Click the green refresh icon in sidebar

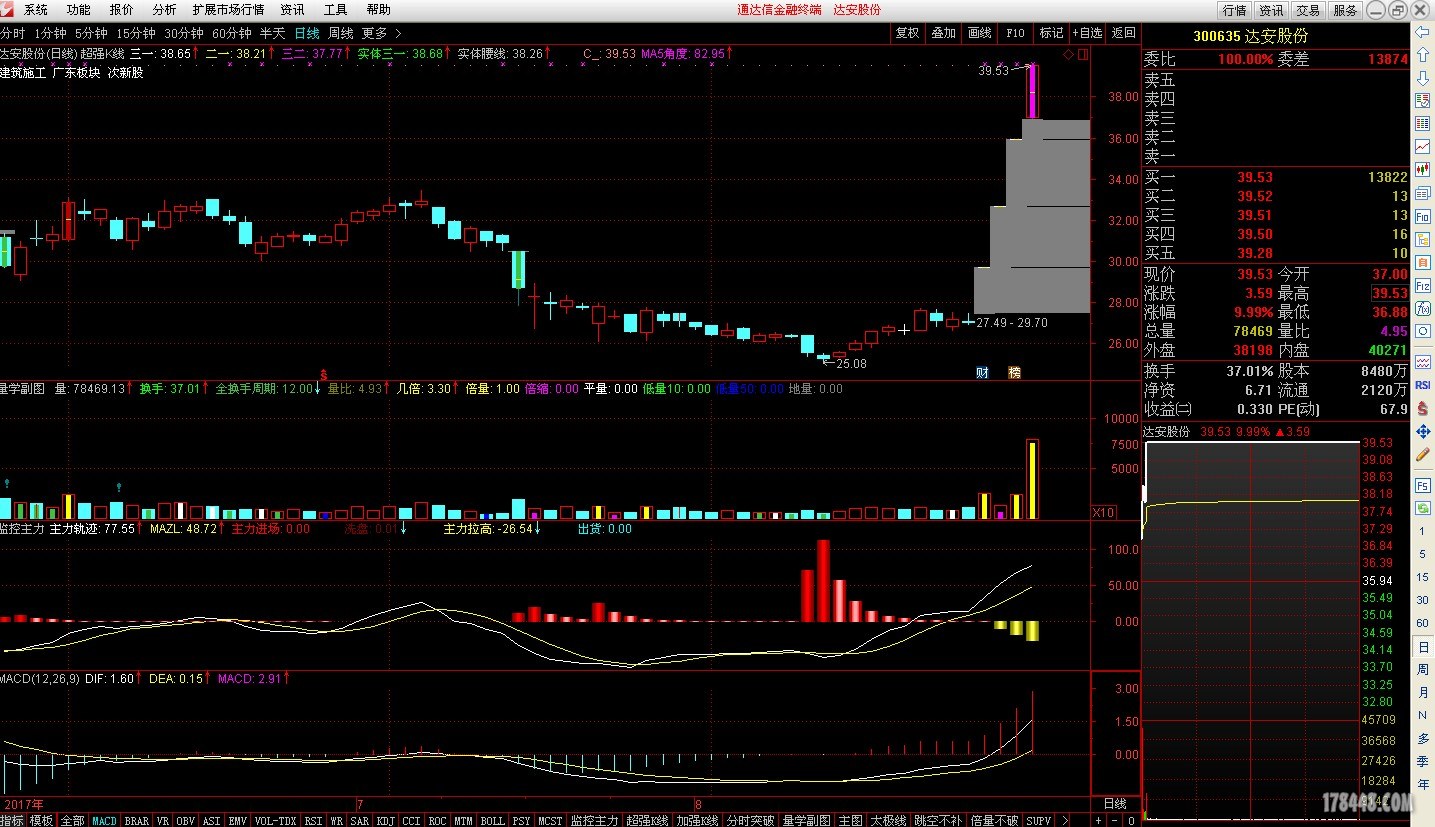(1422, 508)
